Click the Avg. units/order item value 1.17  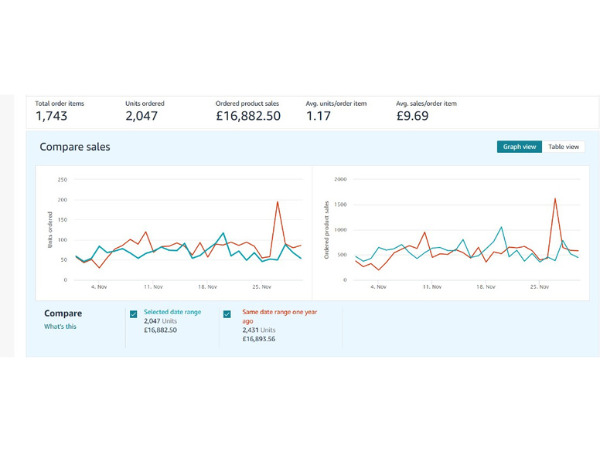tap(319, 116)
